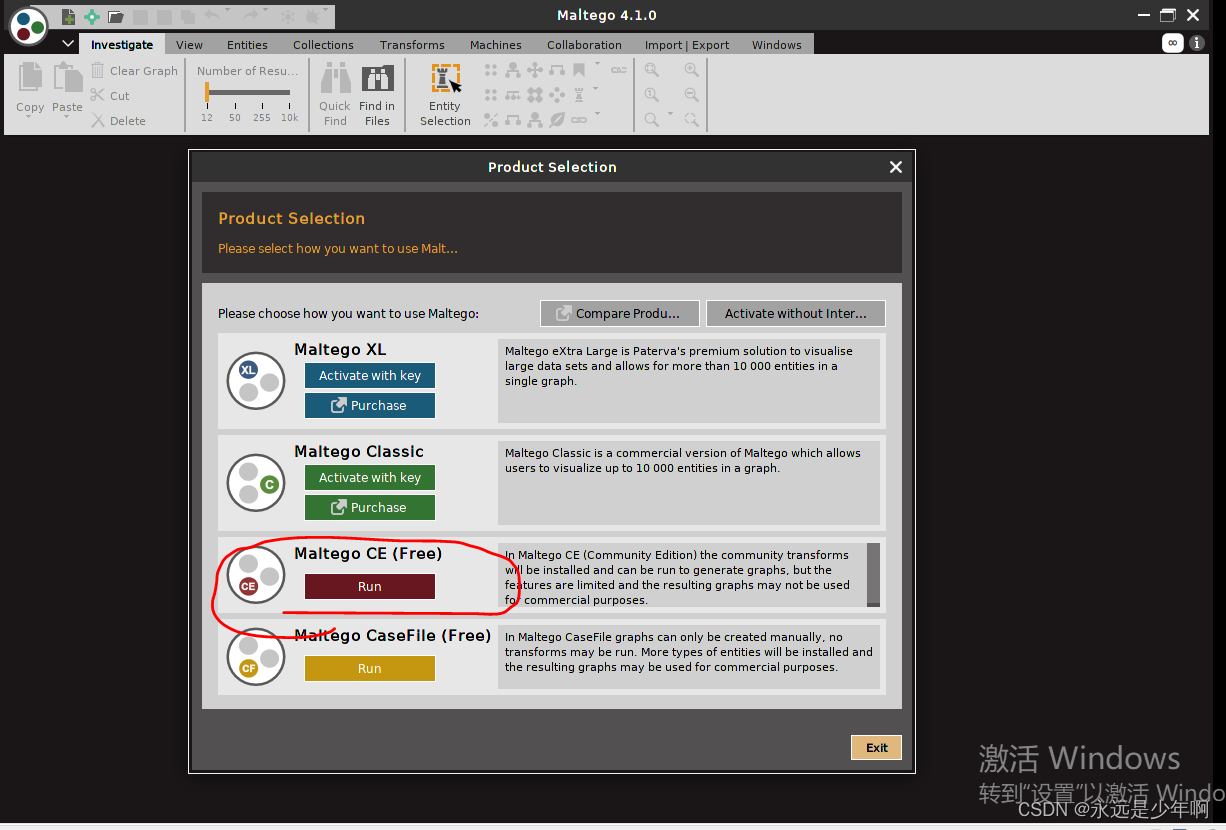This screenshot has height=830, width=1226.
Task: Click the Maltego Classic product logo
Action: point(256,483)
